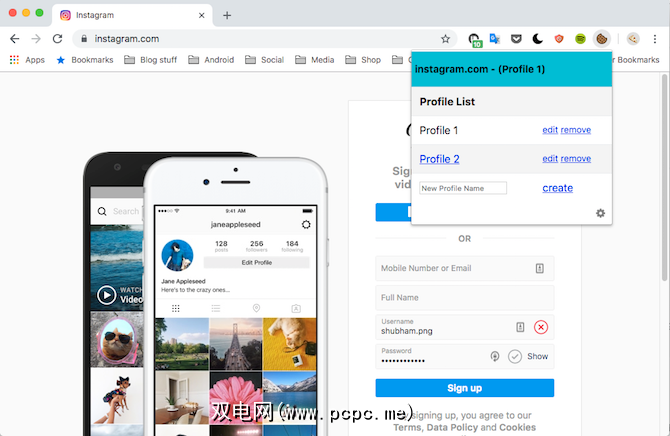This screenshot has height=436, width=670.
Task: Click the autofill icon in Mobile Number field
Action: coord(540,268)
